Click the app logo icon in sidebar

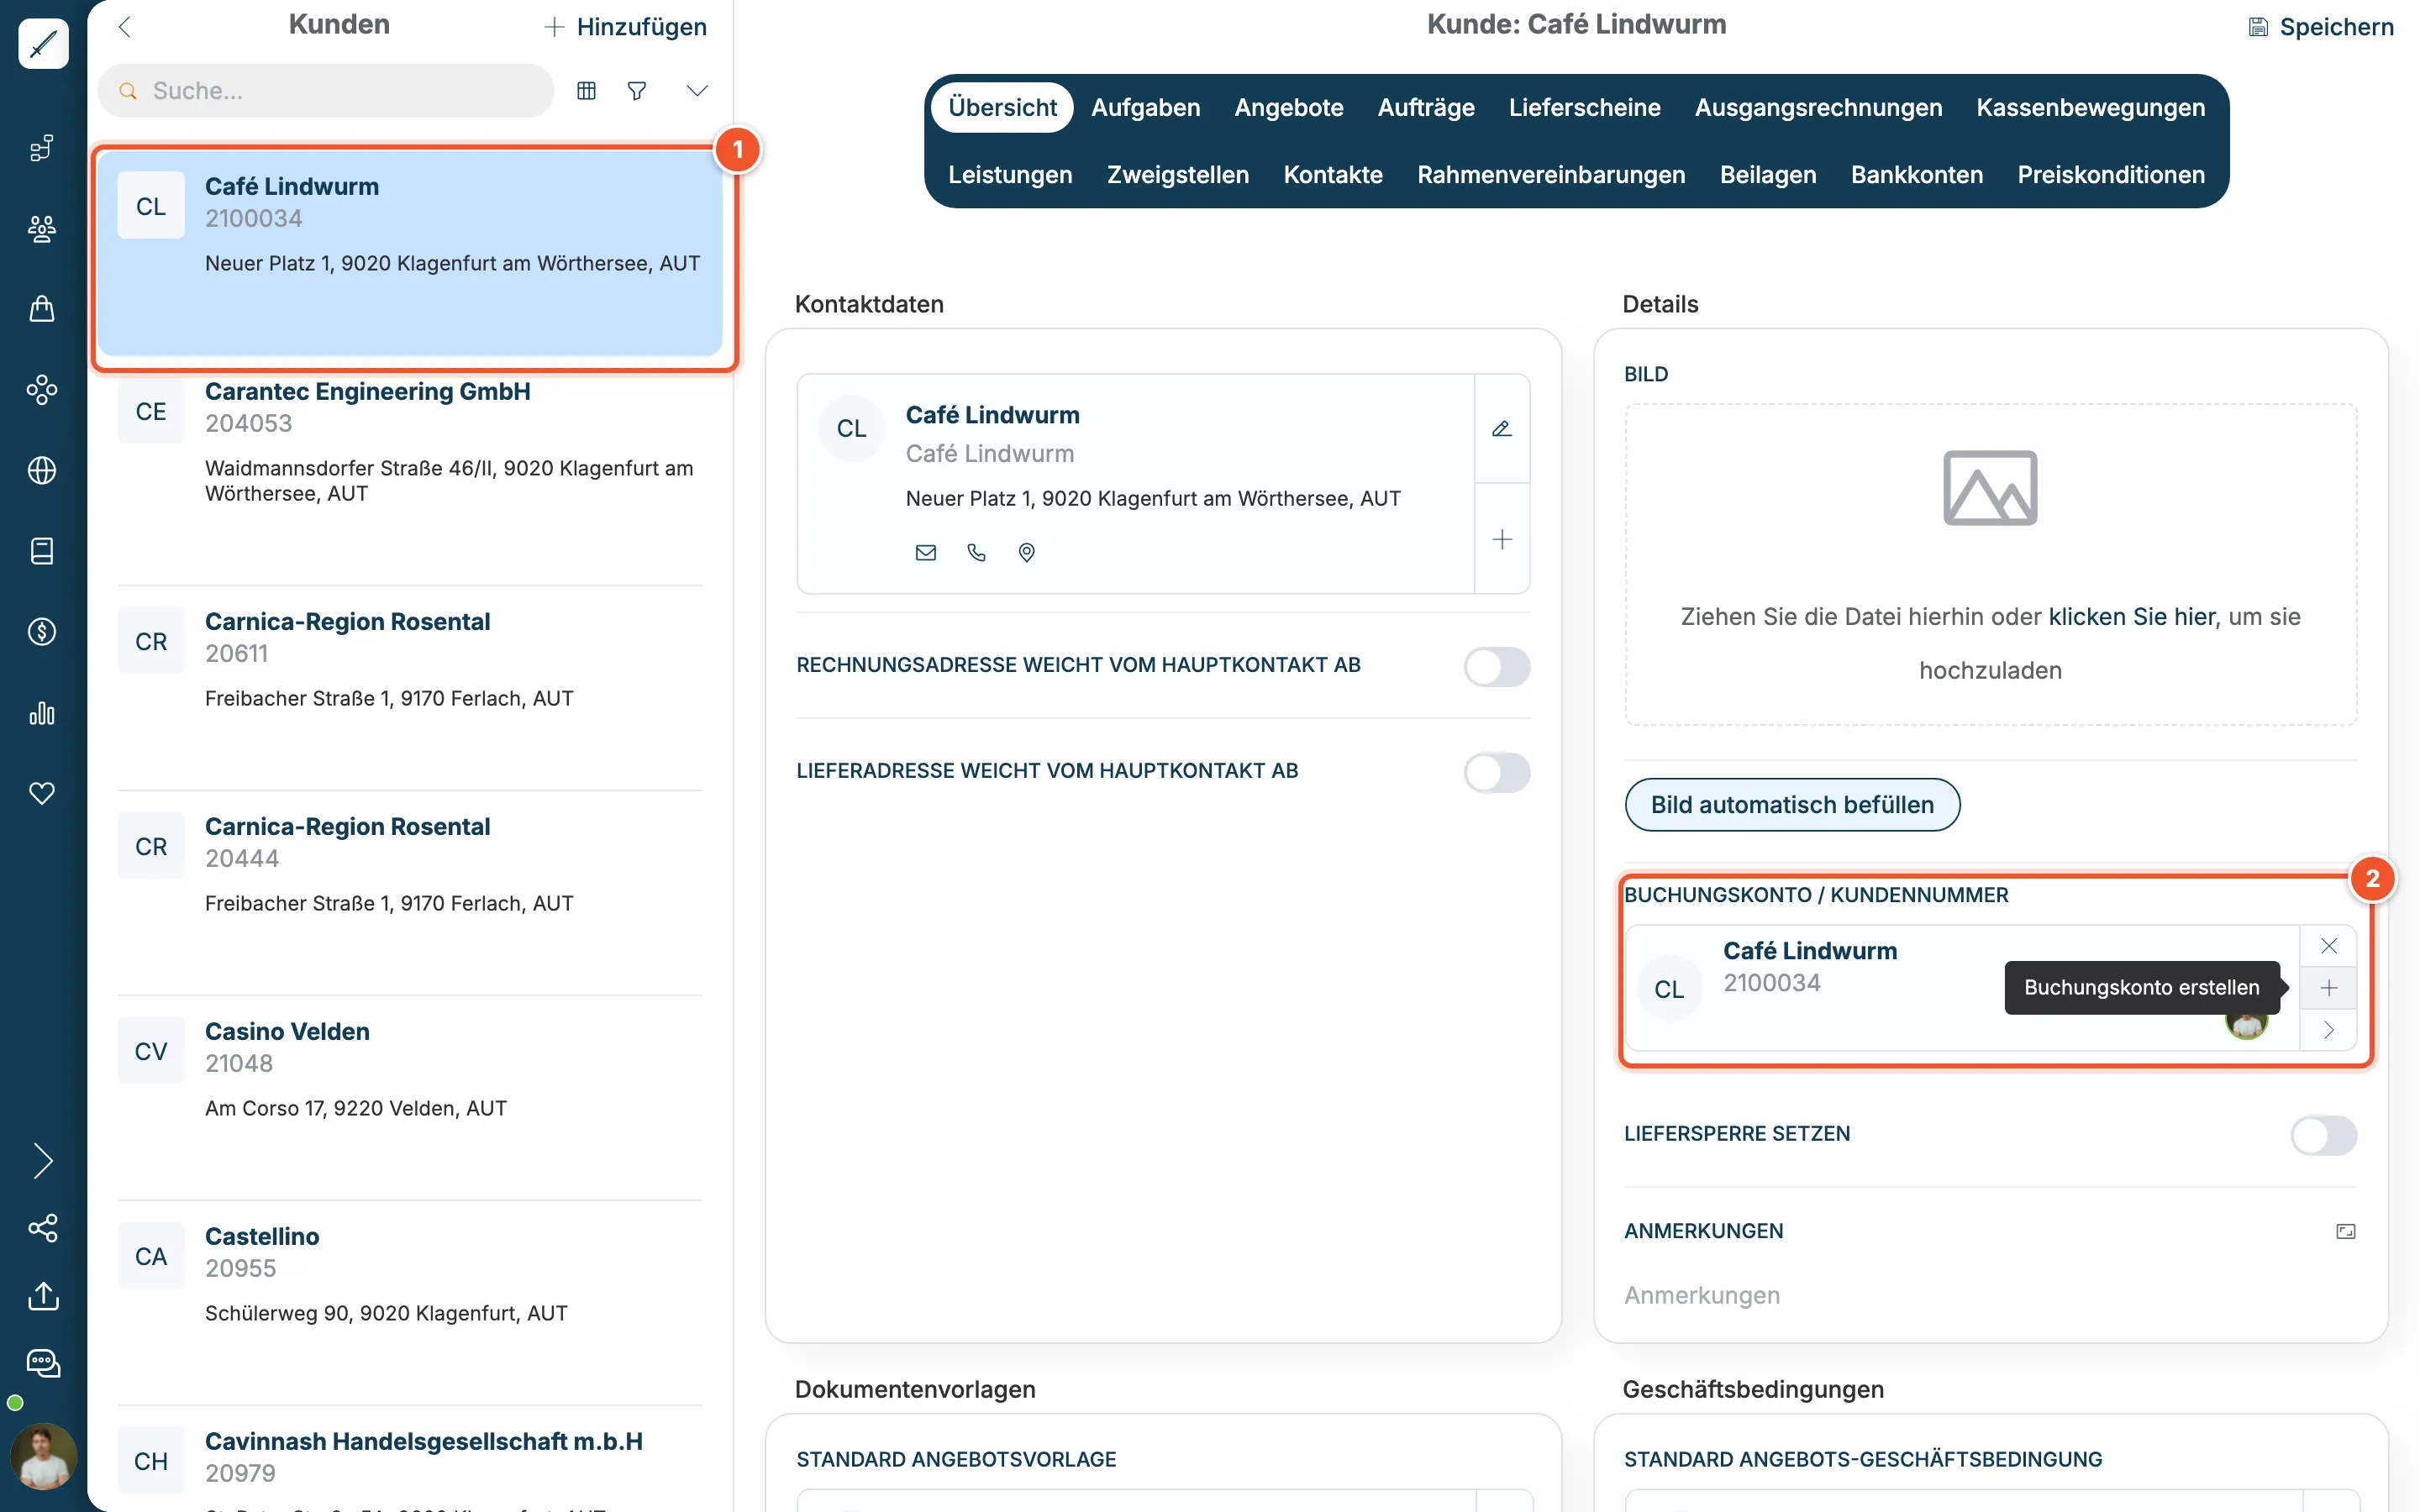tap(43, 44)
